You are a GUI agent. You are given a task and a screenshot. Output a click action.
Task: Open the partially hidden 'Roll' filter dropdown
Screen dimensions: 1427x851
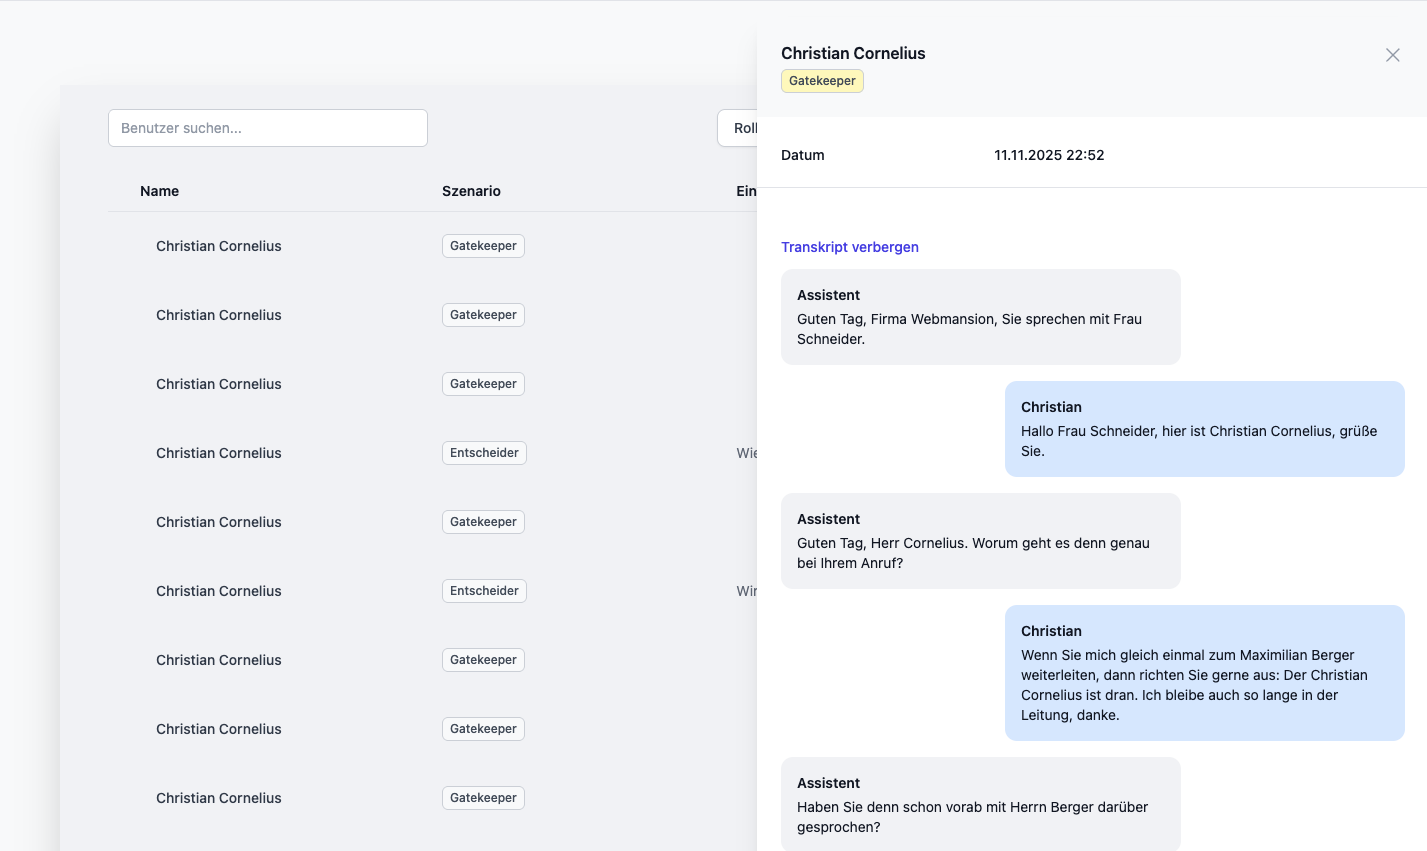click(x=738, y=128)
